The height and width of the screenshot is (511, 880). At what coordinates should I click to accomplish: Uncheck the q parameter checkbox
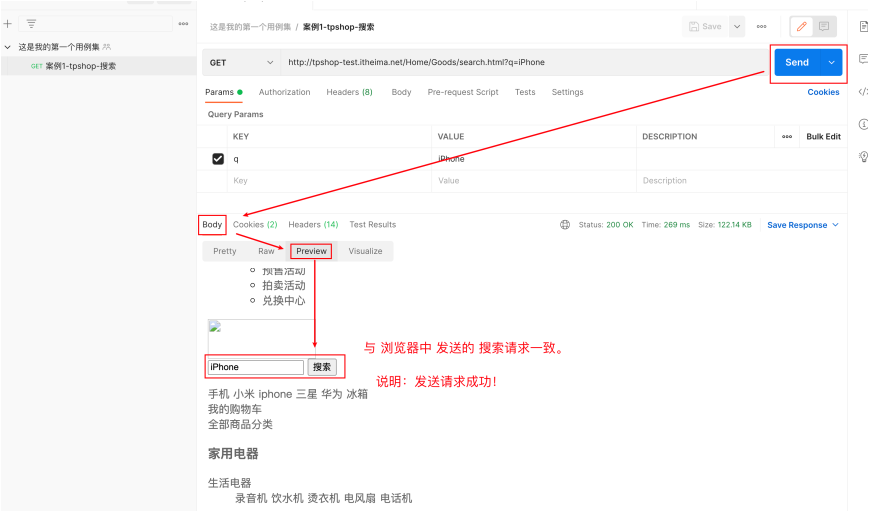[218, 159]
